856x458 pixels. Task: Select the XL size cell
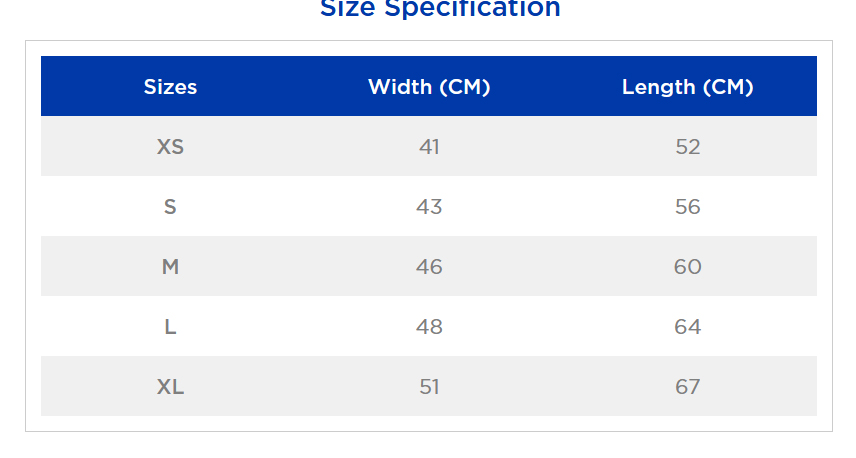[170, 387]
